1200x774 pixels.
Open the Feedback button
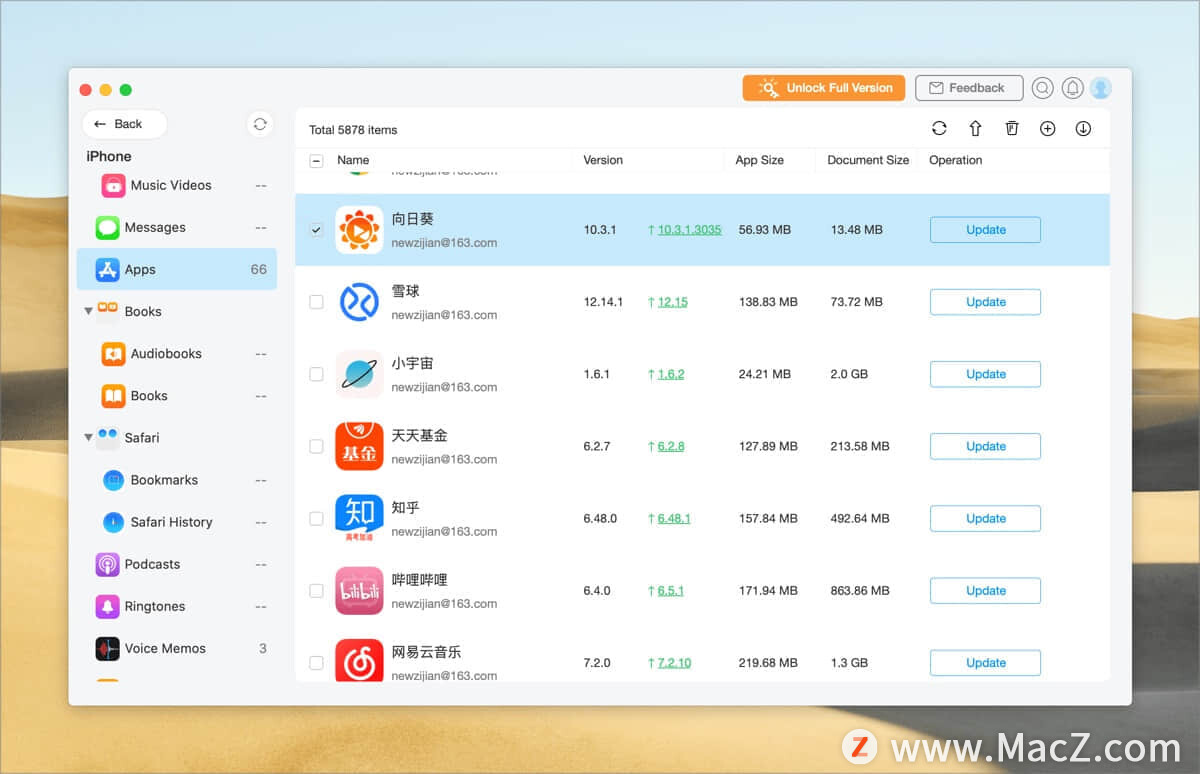point(969,88)
